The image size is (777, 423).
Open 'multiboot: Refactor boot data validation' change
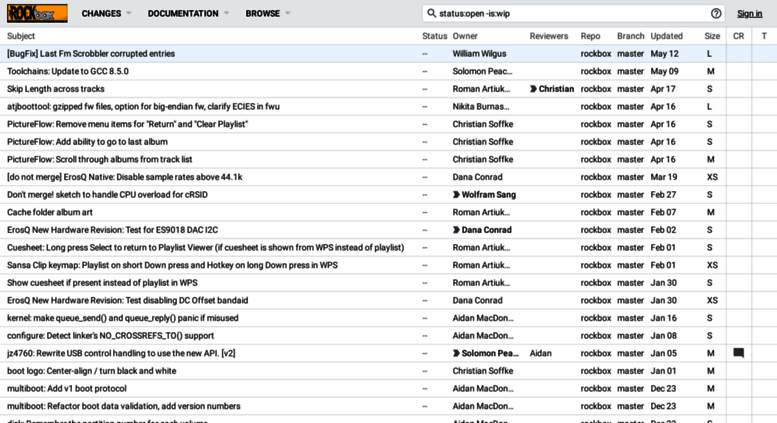coord(123,406)
